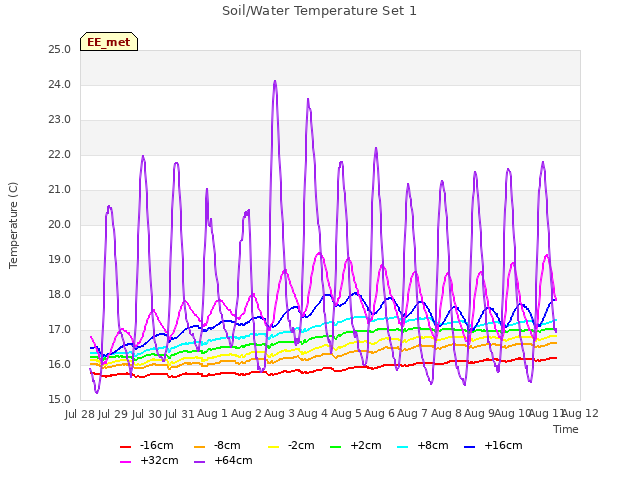
Task: Click the chart title Soil/Water Temperature Set 1
Action: [319, 11]
